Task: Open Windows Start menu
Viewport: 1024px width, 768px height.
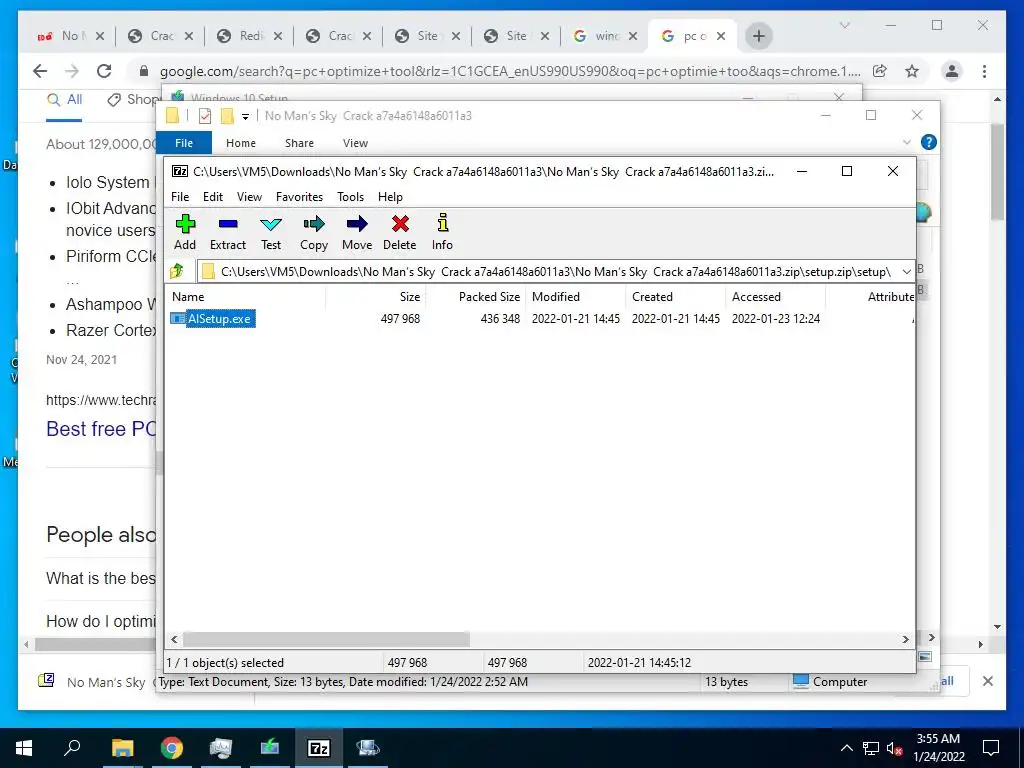Action: (x=24, y=748)
